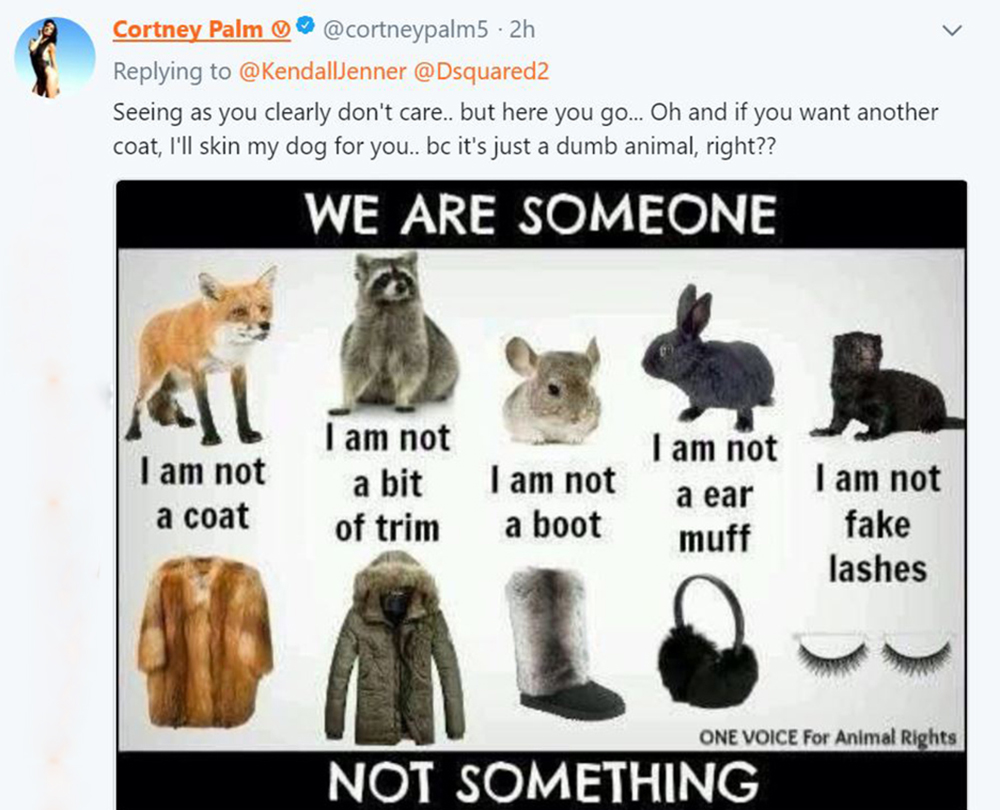Click the fox picture in the image
This screenshot has height=810, width=1000.
pos(203,355)
